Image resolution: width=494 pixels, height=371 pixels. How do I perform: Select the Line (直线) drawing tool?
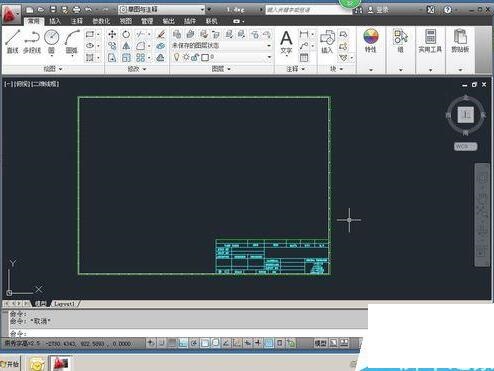[x=12, y=42]
